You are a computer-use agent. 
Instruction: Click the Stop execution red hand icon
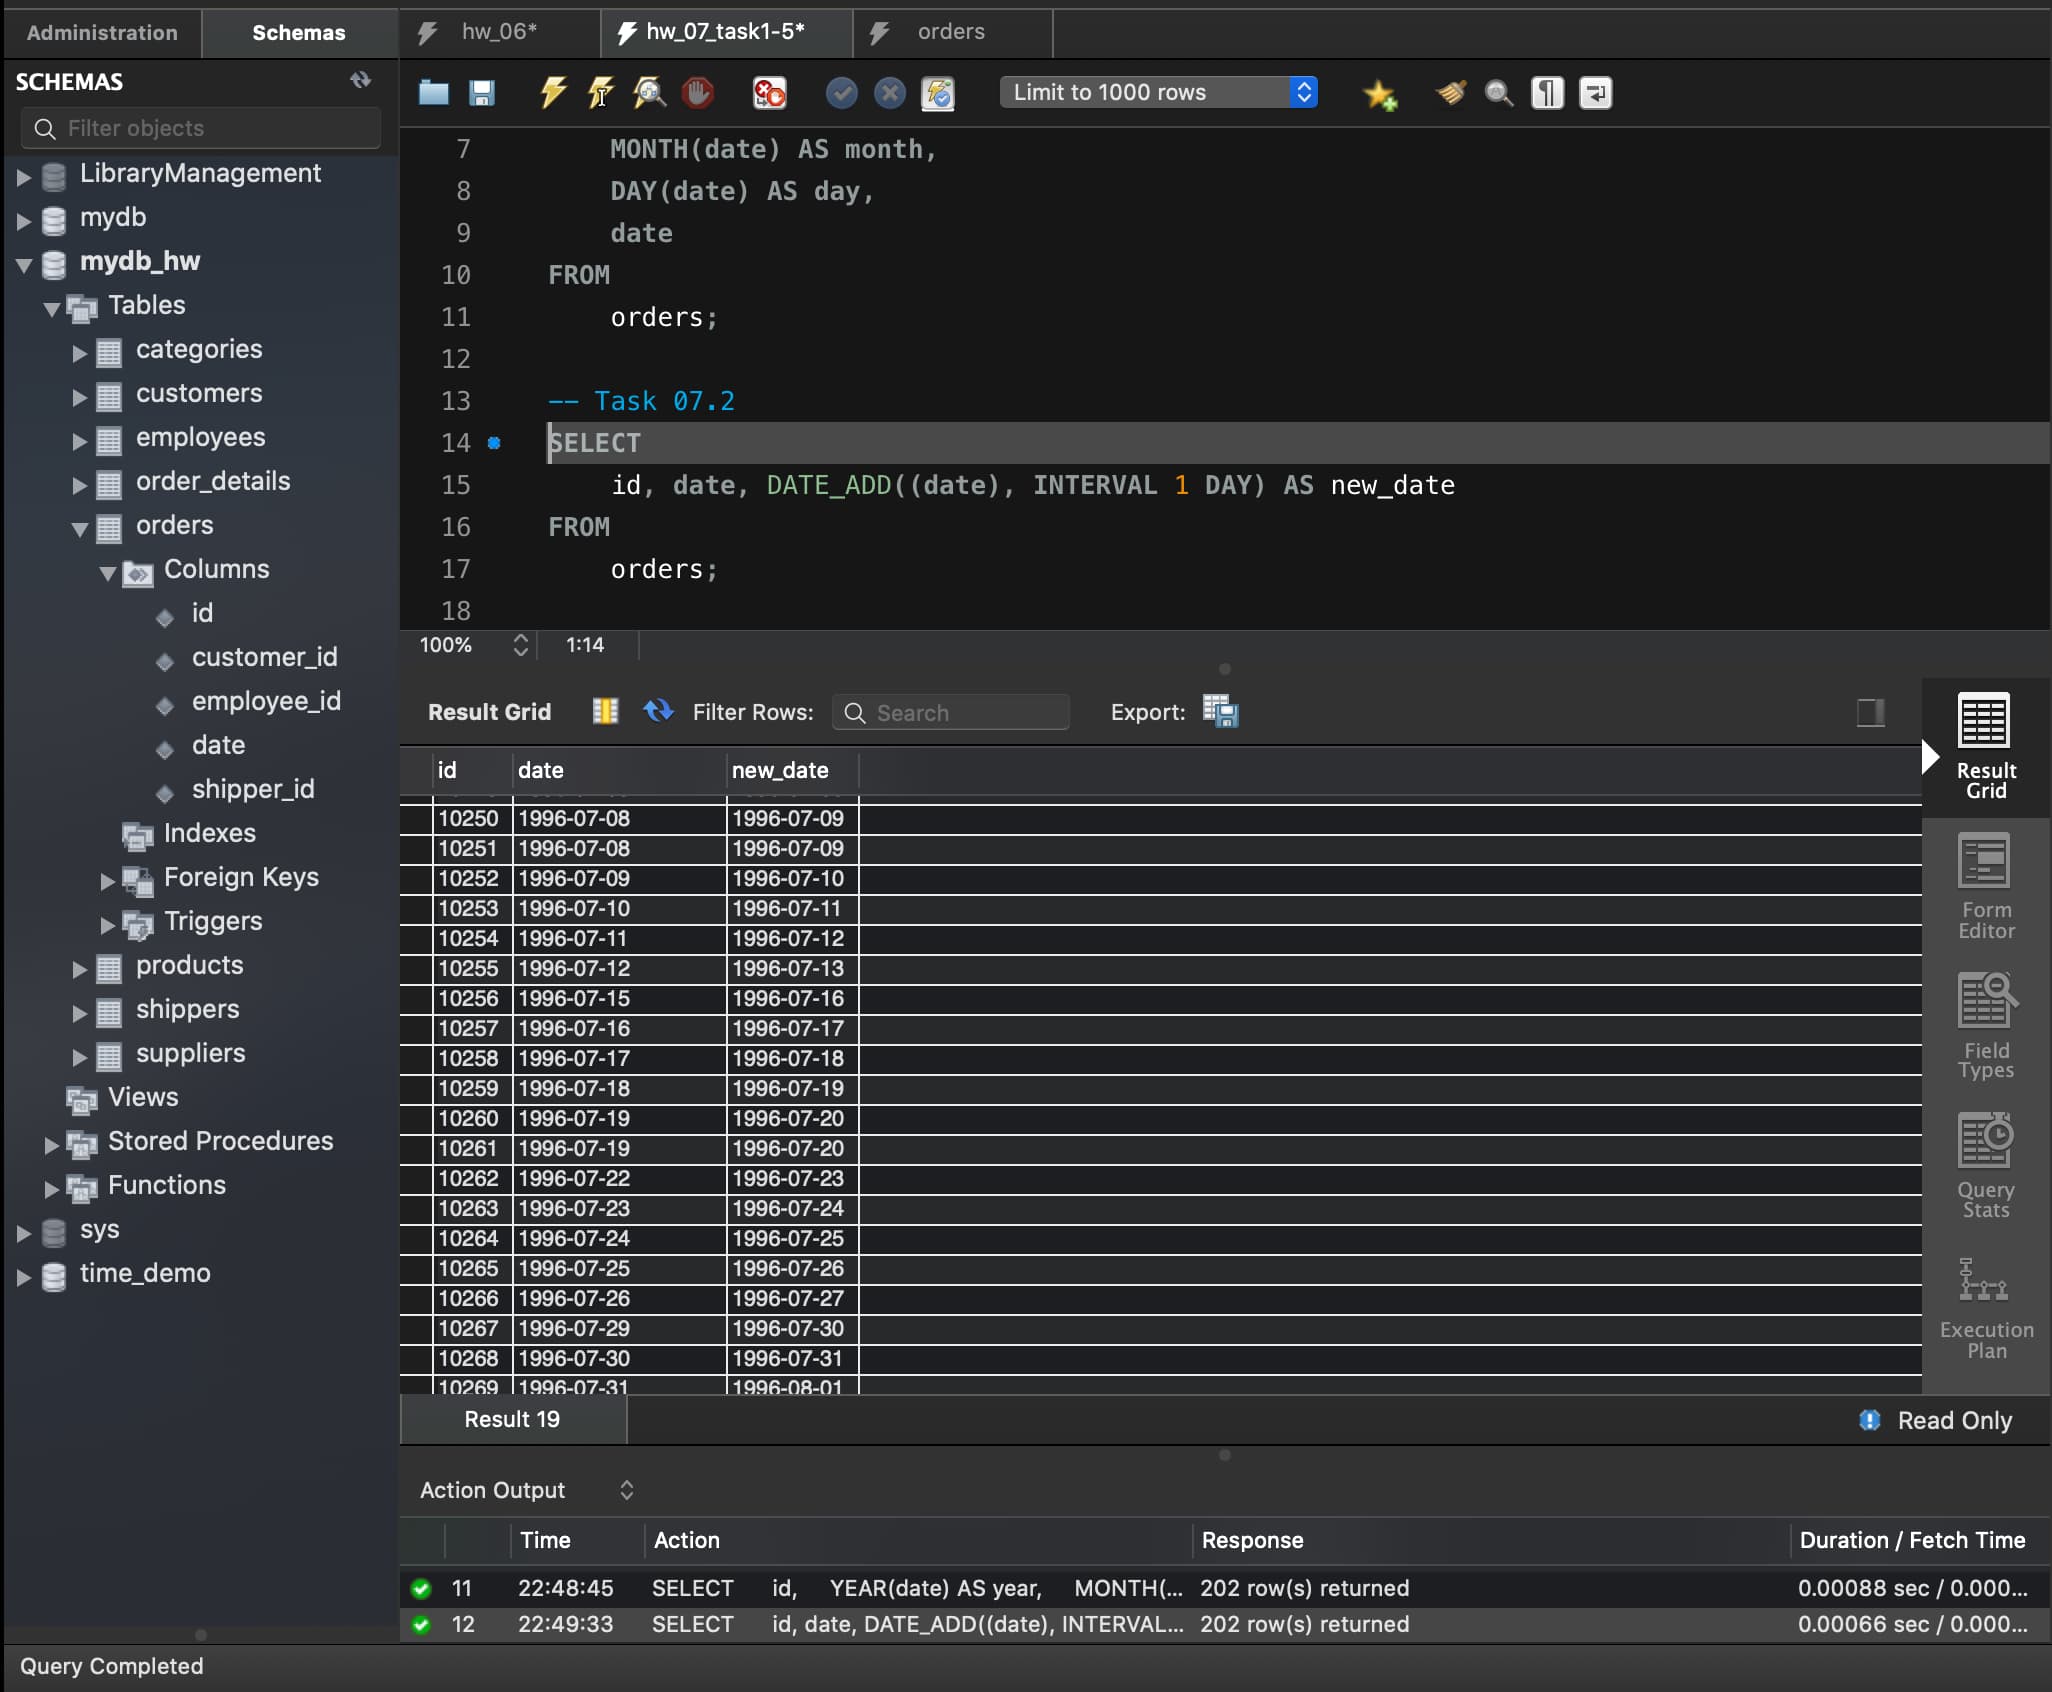pos(698,93)
